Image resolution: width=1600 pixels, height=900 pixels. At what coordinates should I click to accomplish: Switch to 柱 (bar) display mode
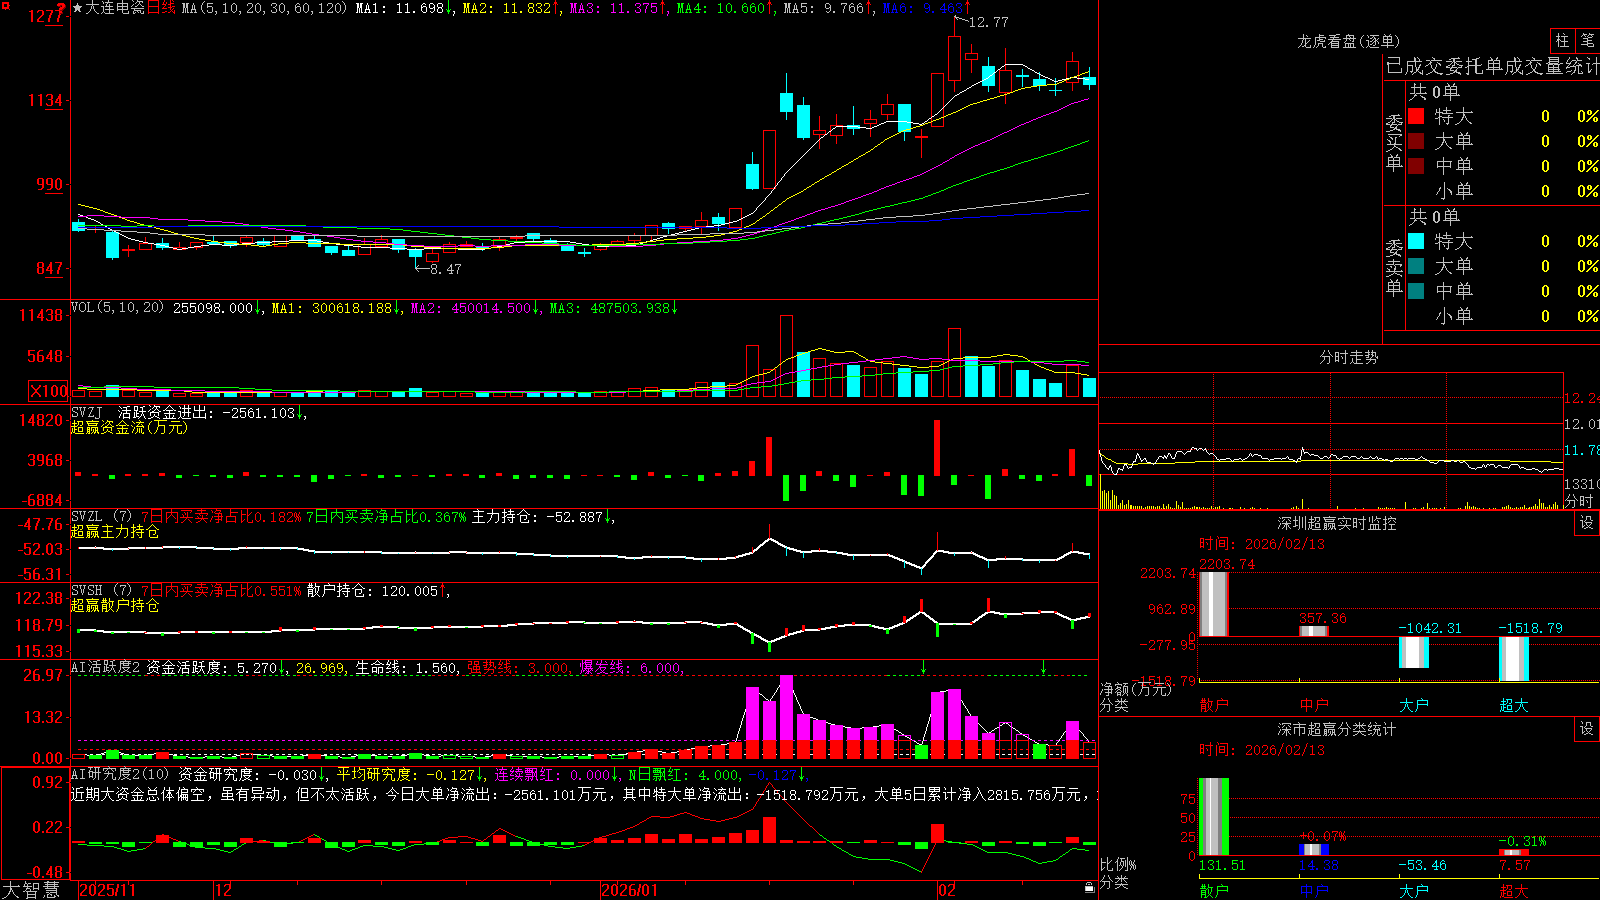coord(1562,41)
